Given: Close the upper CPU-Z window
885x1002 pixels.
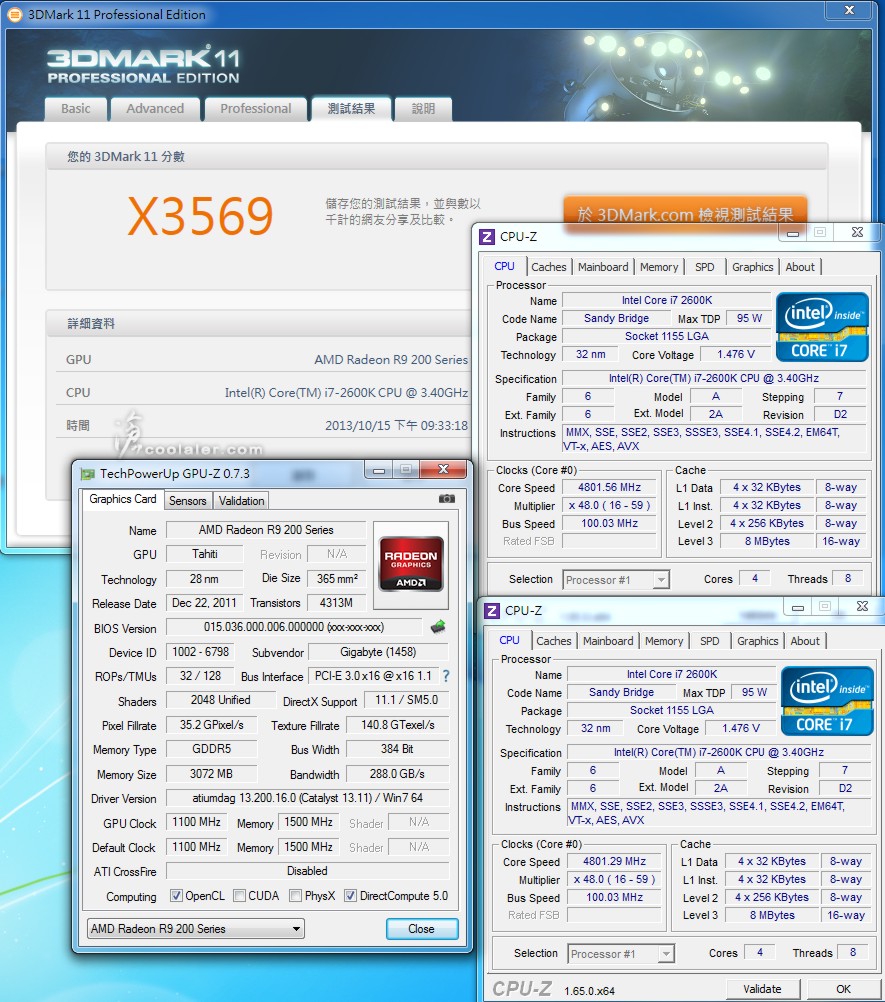Looking at the screenshot, I should [x=858, y=233].
